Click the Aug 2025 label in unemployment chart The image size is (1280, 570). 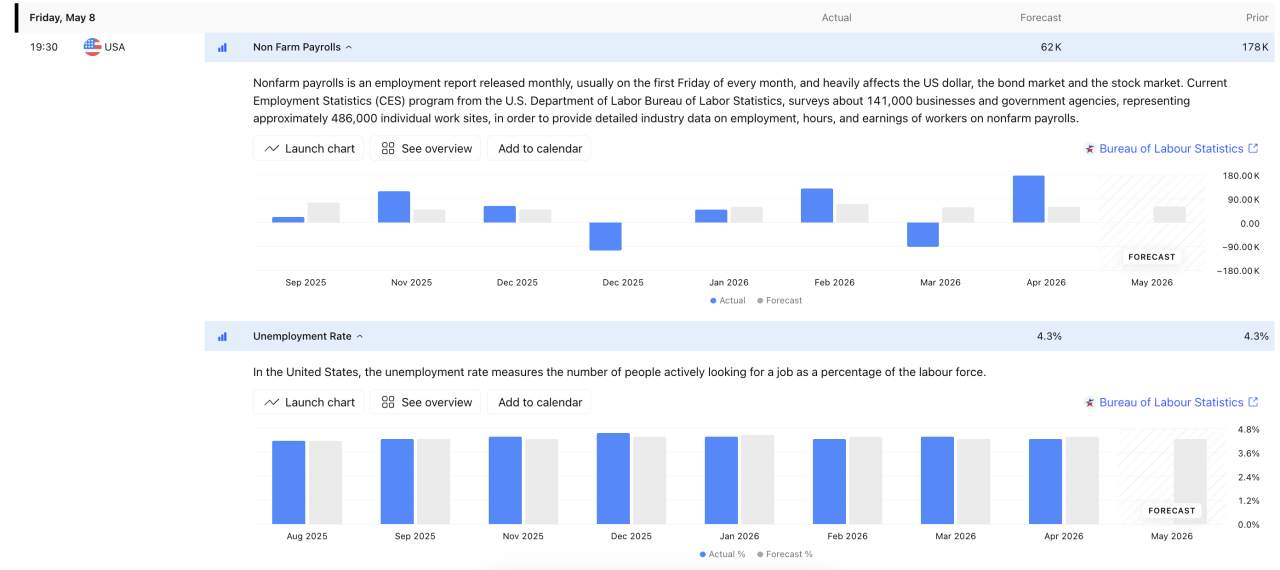pyautogui.click(x=307, y=536)
